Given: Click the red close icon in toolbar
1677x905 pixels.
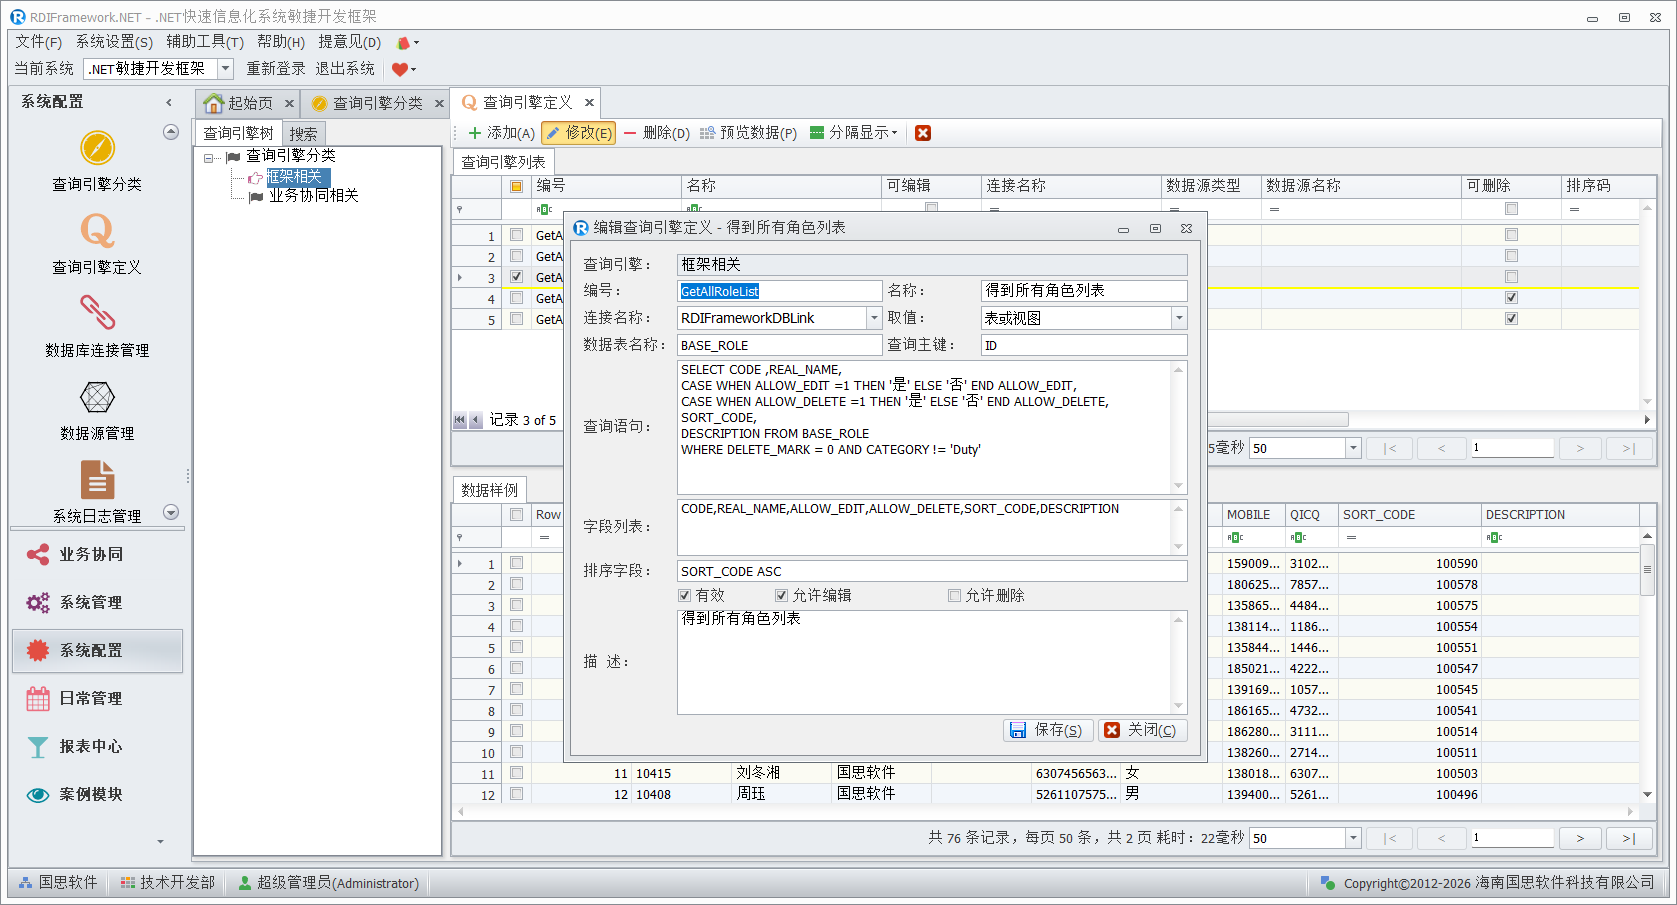Looking at the screenshot, I should (x=923, y=133).
